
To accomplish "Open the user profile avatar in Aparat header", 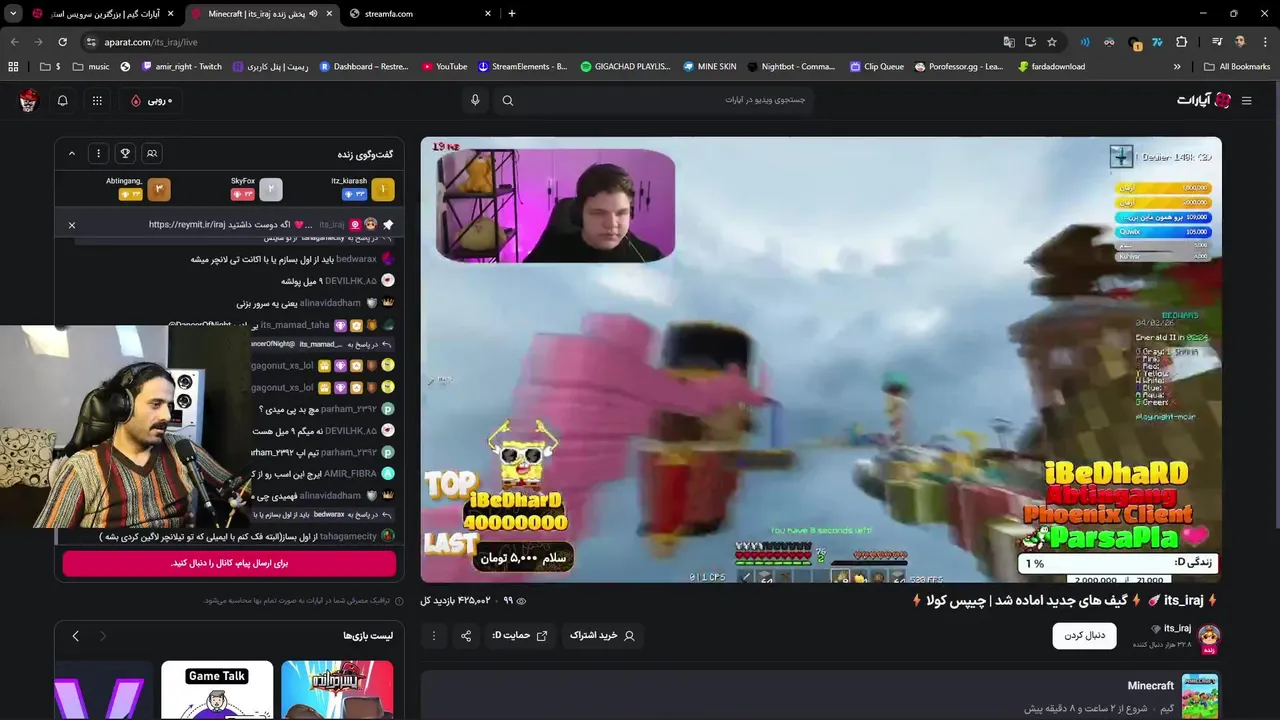I will pyautogui.click(x=28, y=100).
